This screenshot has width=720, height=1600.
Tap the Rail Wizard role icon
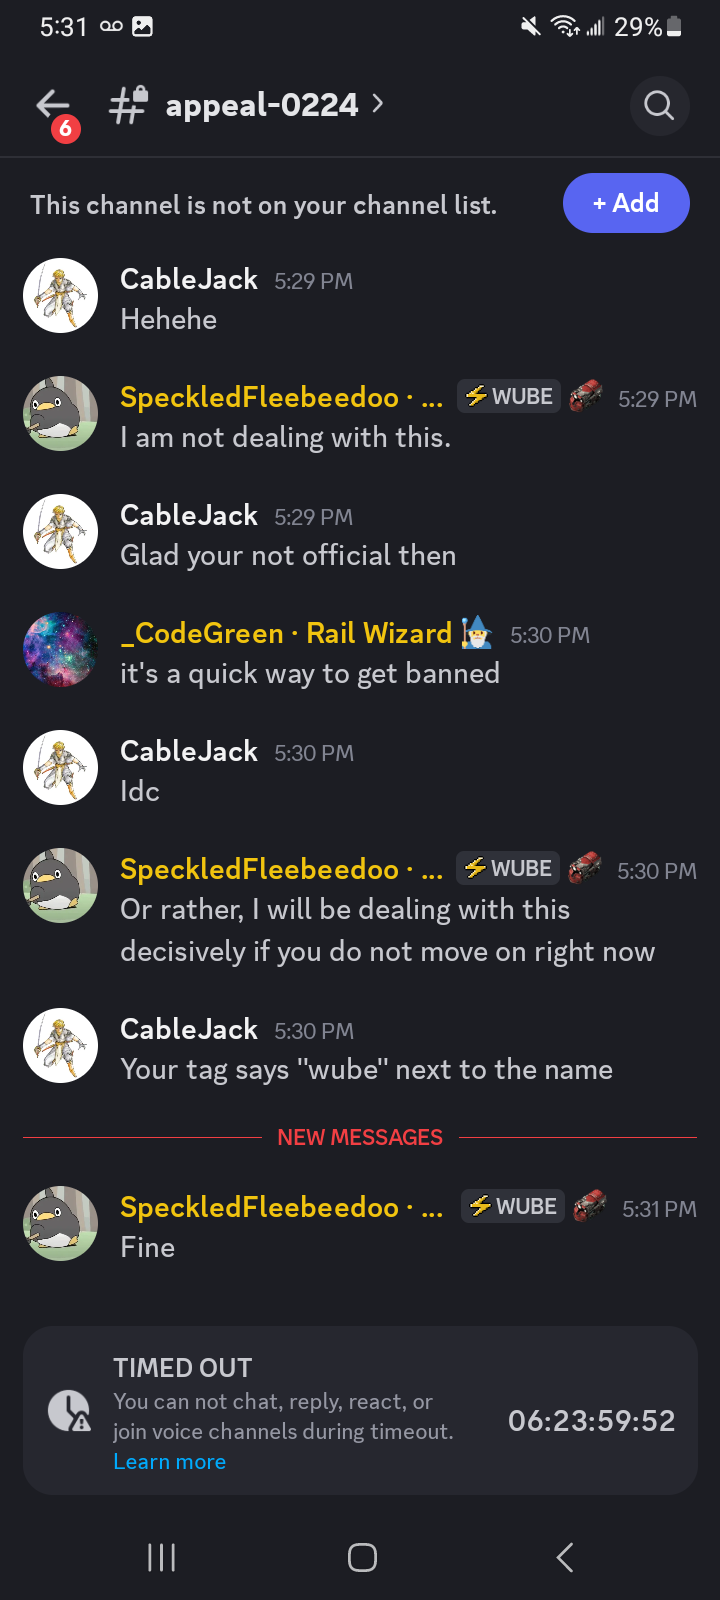476,633
